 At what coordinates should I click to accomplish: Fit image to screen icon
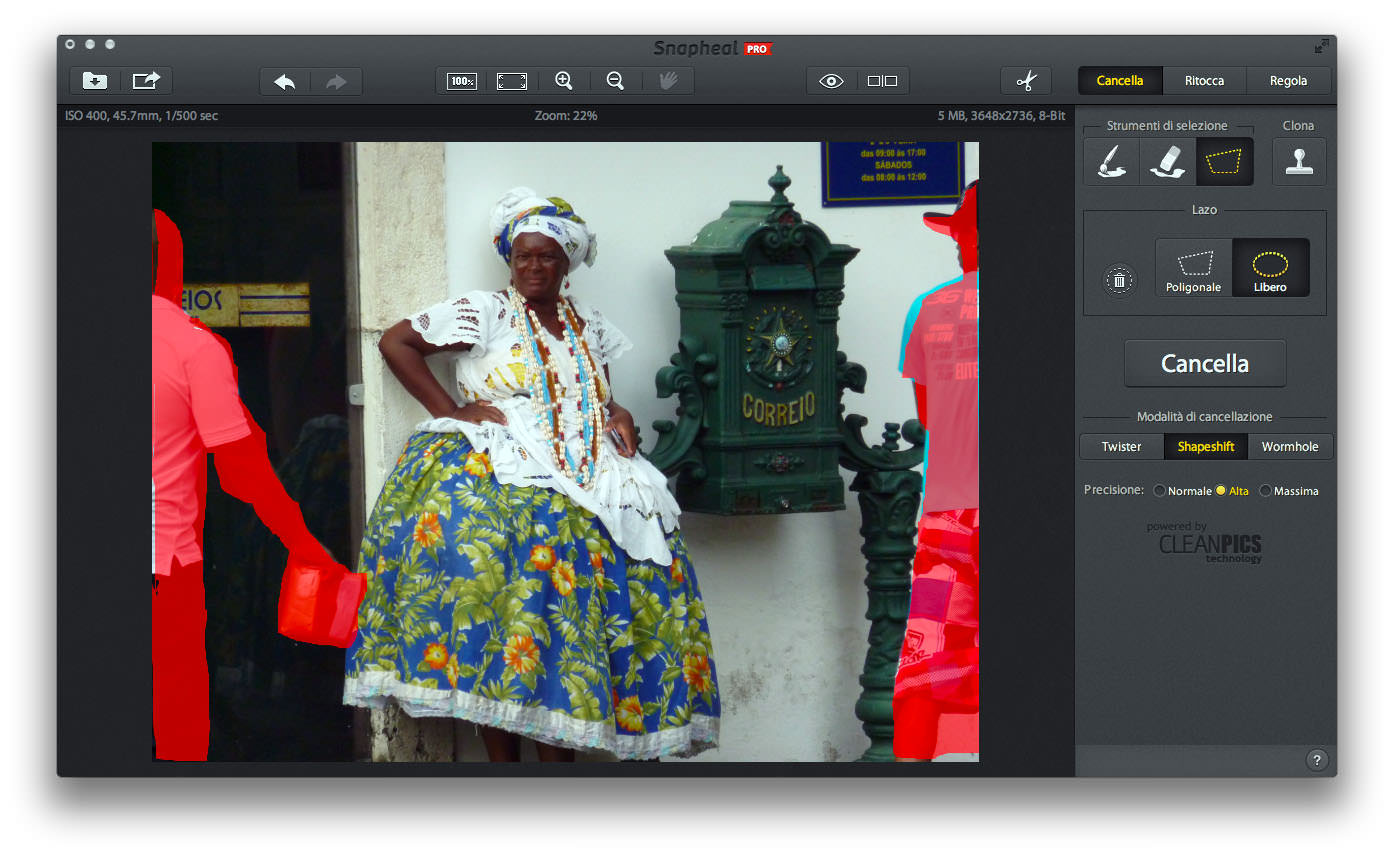pyautogui.click(x=512, y=81)
